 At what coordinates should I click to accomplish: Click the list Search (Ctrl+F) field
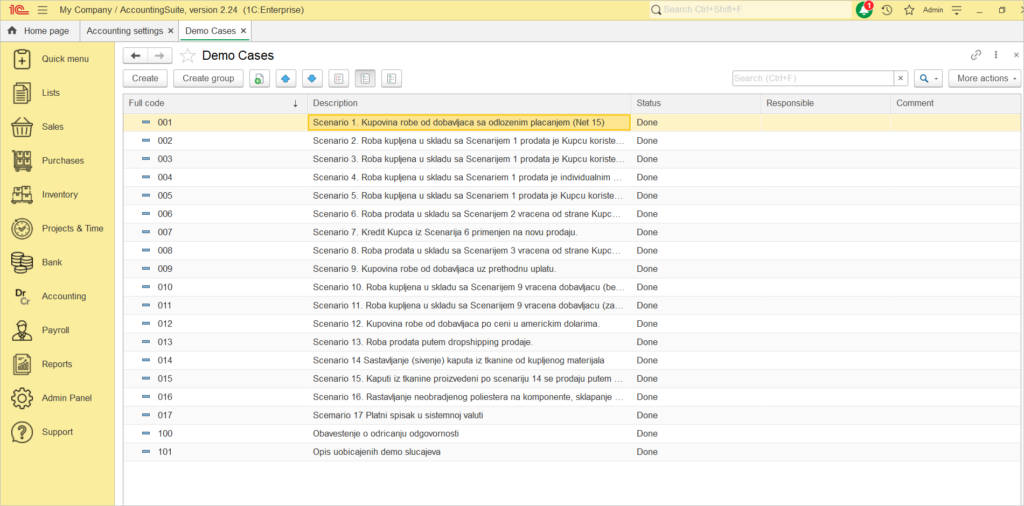point(811,78)
